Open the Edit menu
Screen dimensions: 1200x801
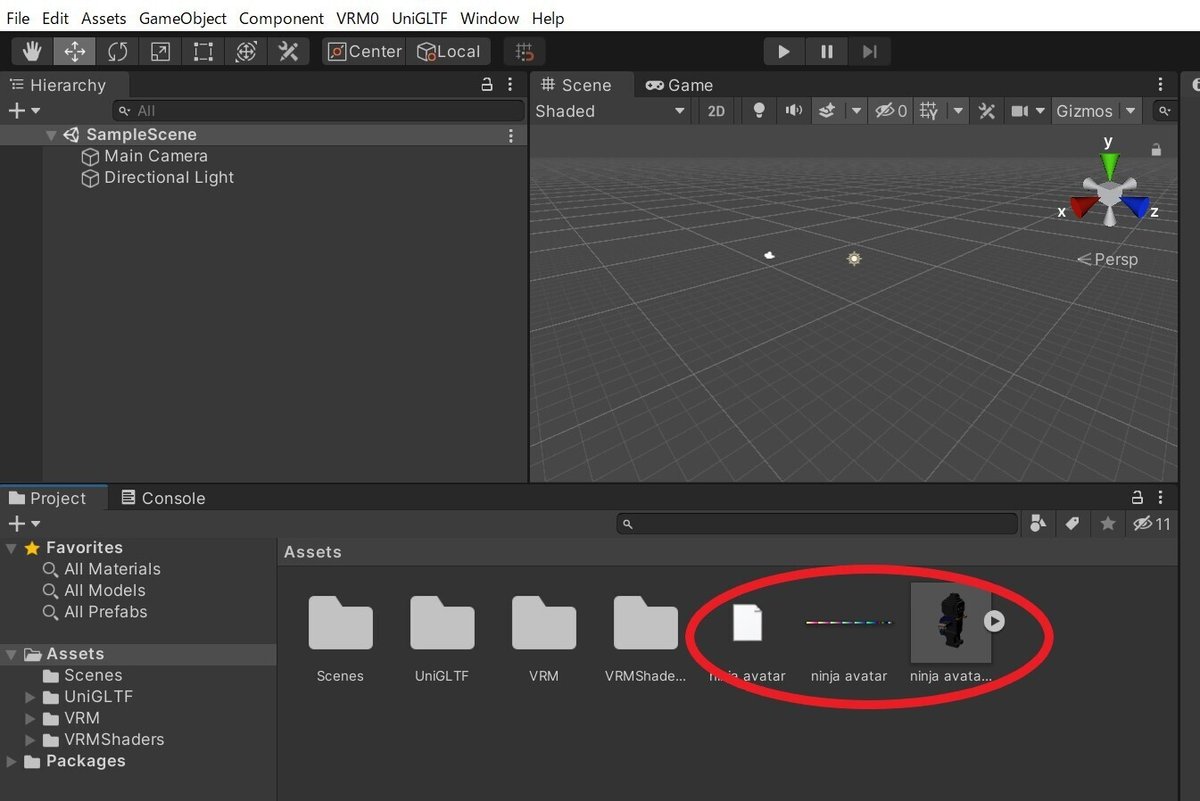[x=56, y=18]
